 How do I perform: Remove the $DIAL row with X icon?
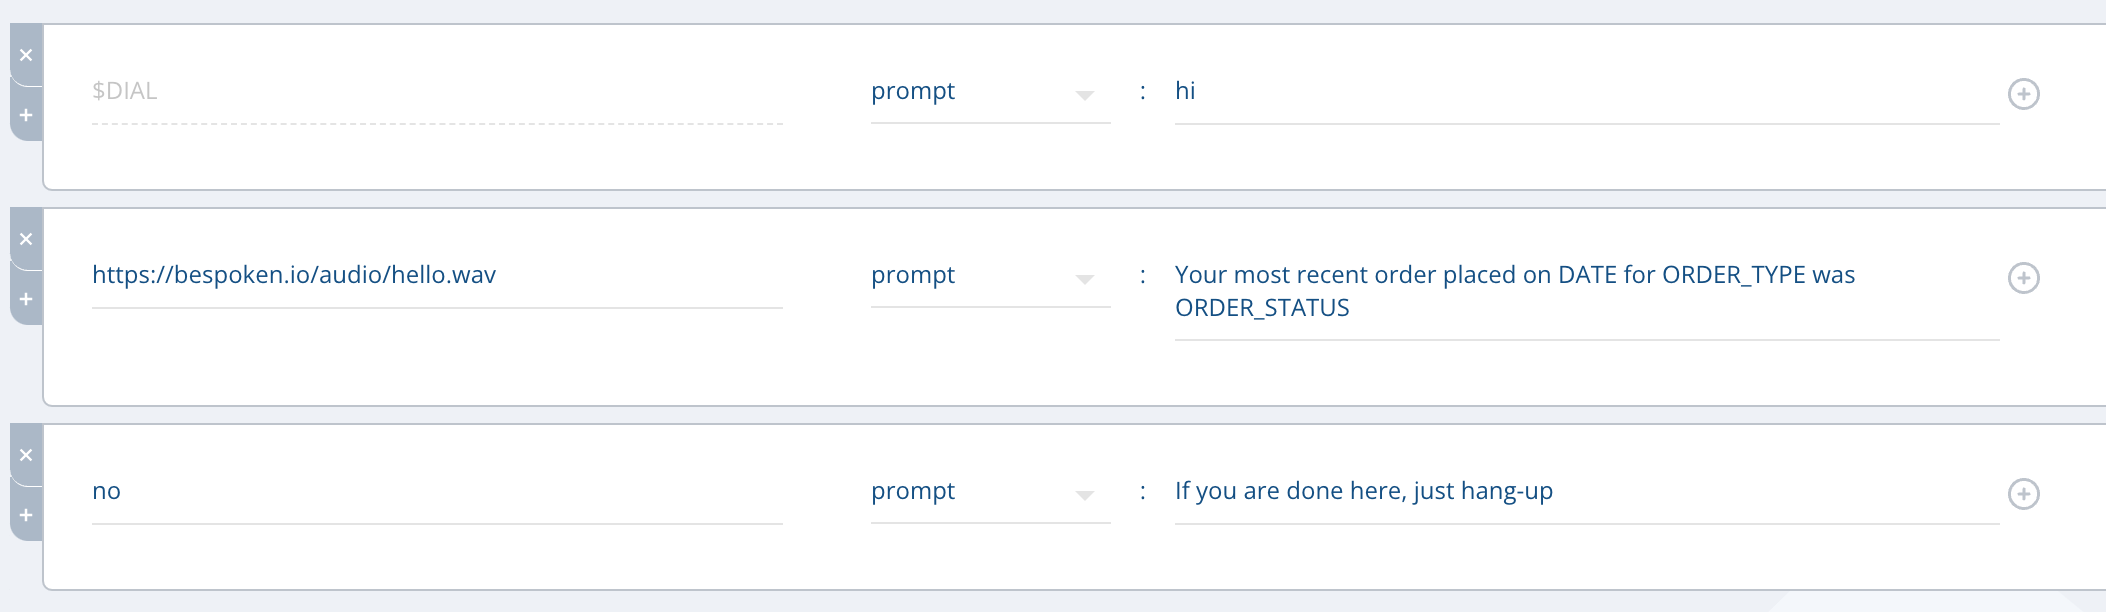26,55
